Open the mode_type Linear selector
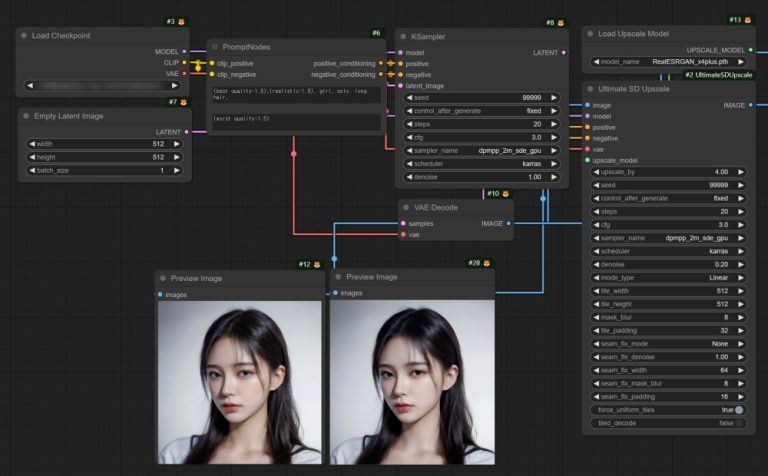768x476 pixels. (669, 278)
